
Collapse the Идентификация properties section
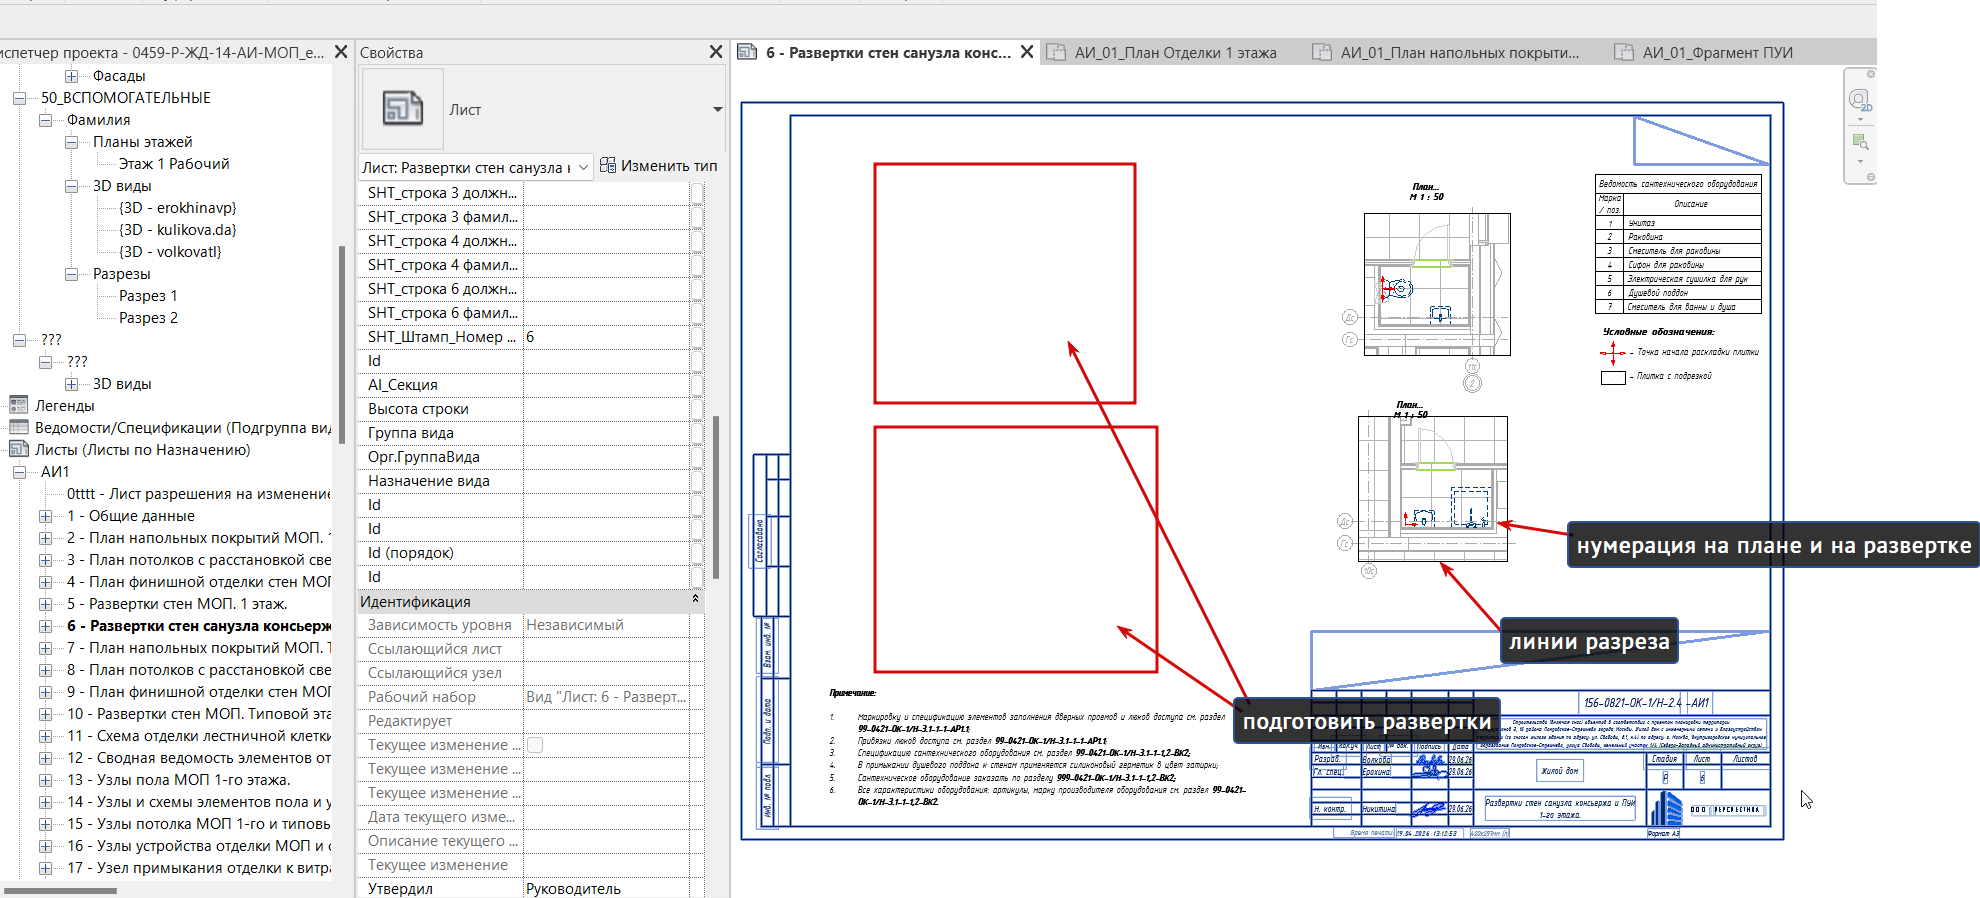(x=695, y=600)
